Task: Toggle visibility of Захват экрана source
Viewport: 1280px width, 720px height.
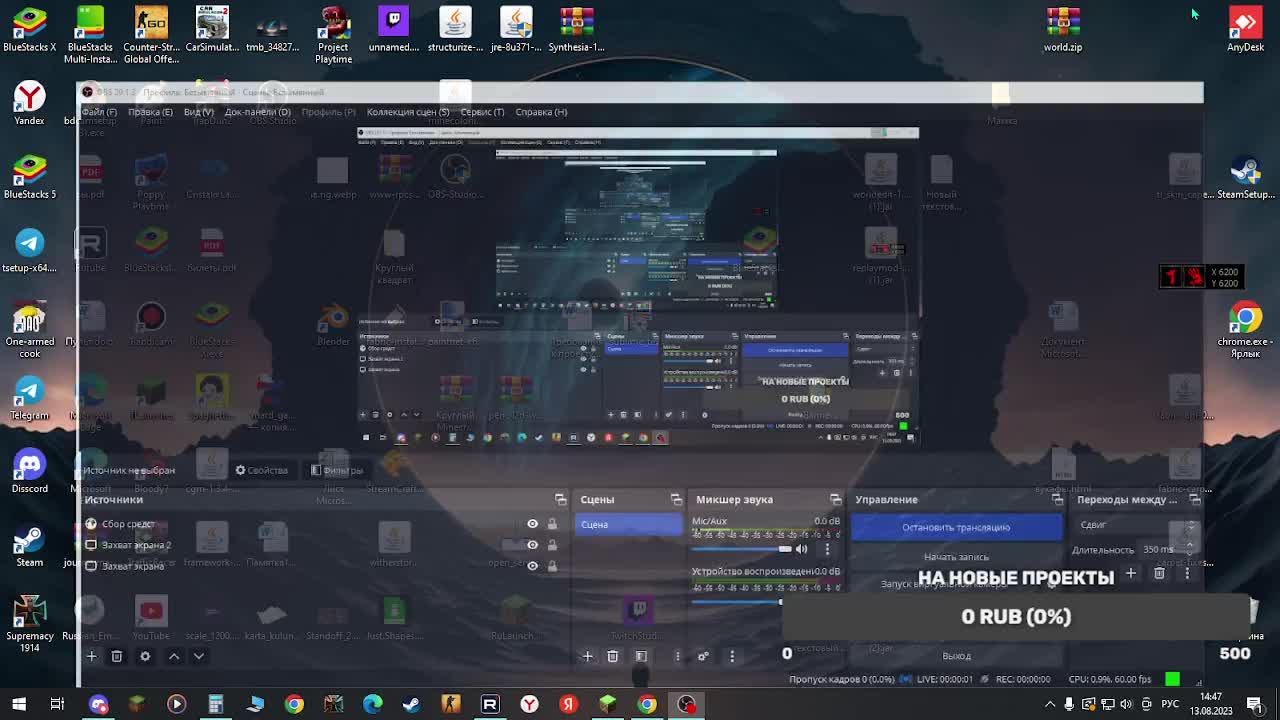Action: tap(532, 566)
